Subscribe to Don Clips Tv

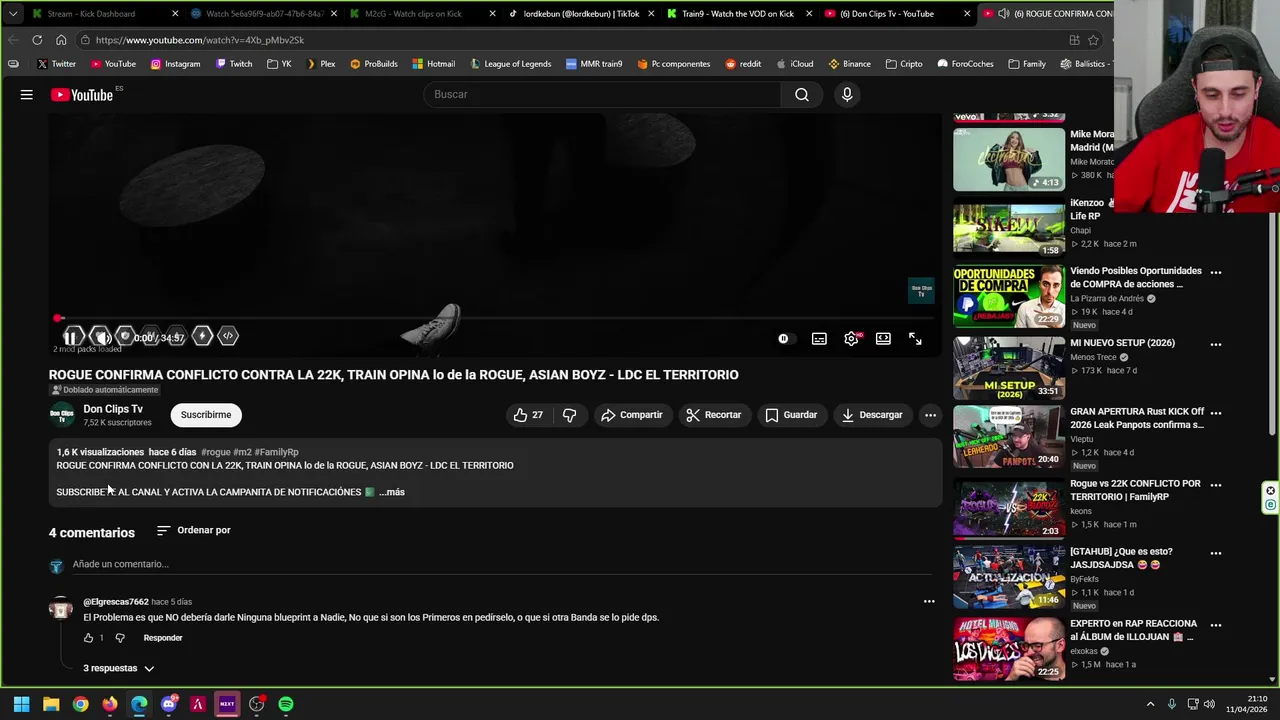(206, 415)
